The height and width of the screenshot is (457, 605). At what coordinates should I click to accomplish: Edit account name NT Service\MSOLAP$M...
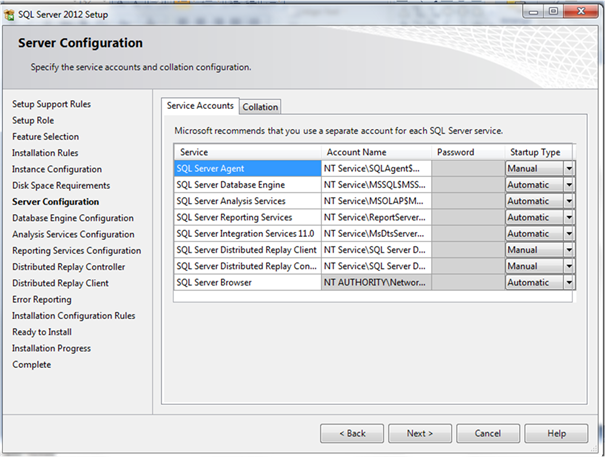coord(376,201)
